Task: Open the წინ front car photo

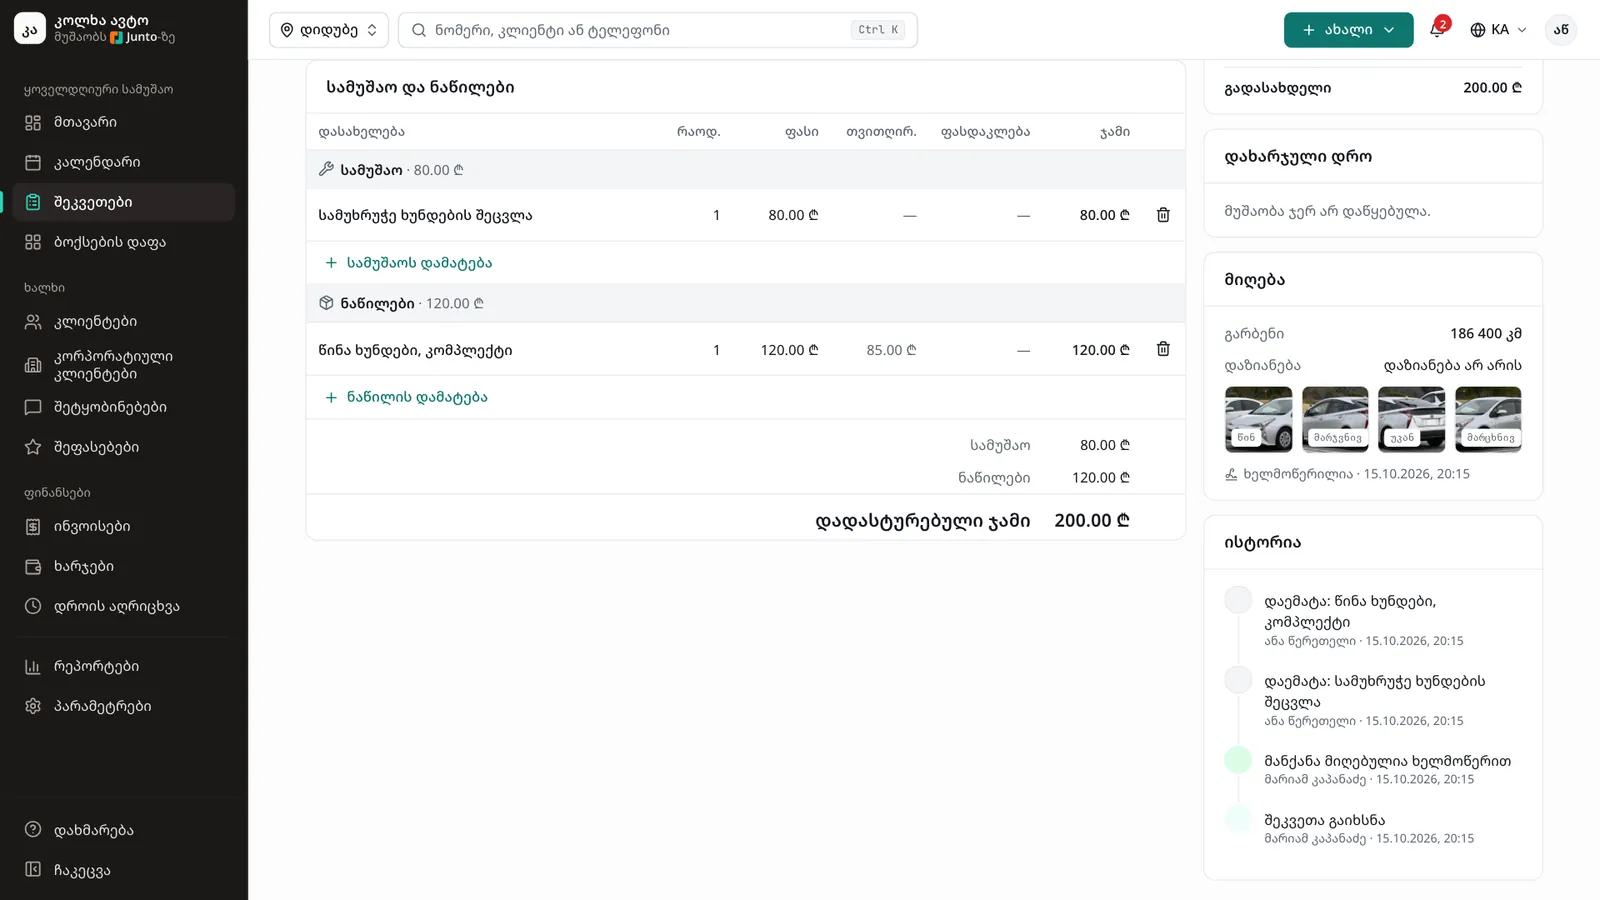Action: coord(1258,419)
